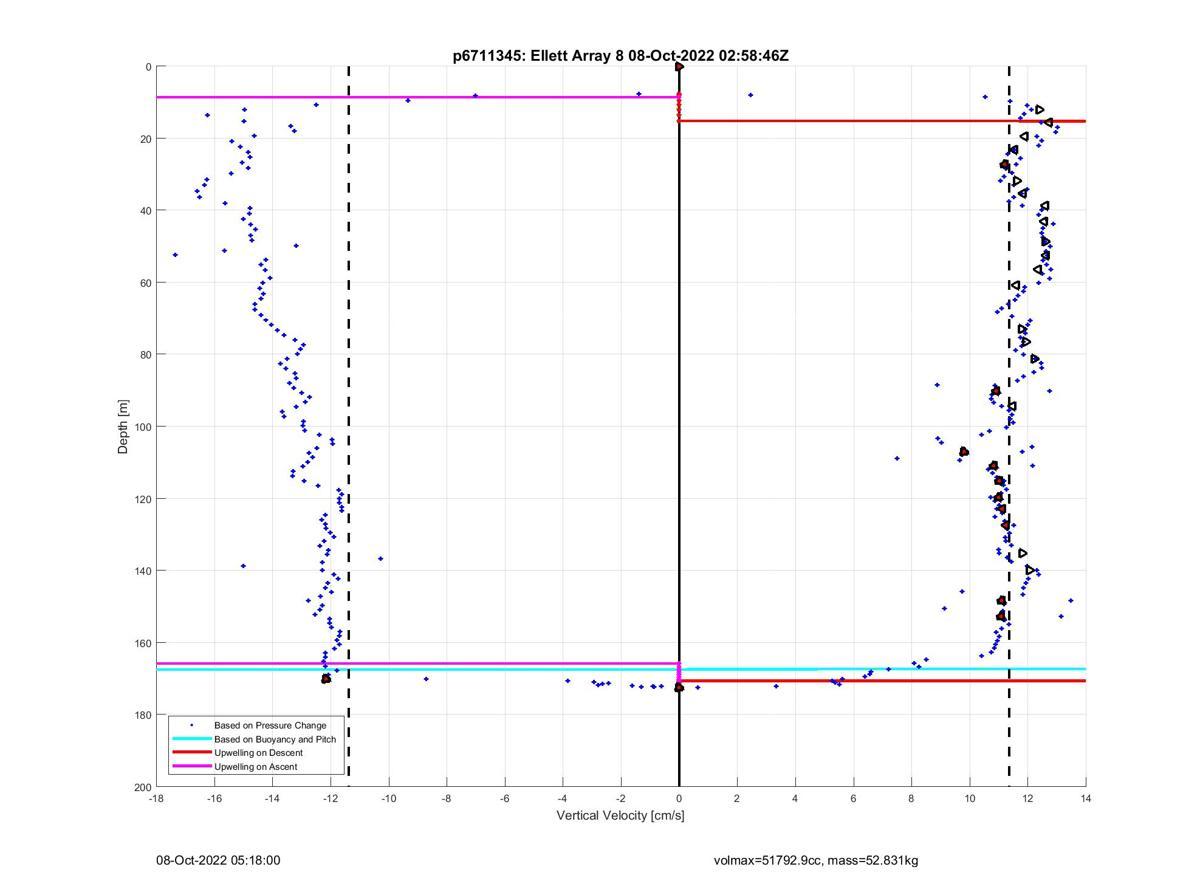Screen dimensions: 1200x885
Task: Click the '0' tick label on the velocity axis
Action: [679, 799]
